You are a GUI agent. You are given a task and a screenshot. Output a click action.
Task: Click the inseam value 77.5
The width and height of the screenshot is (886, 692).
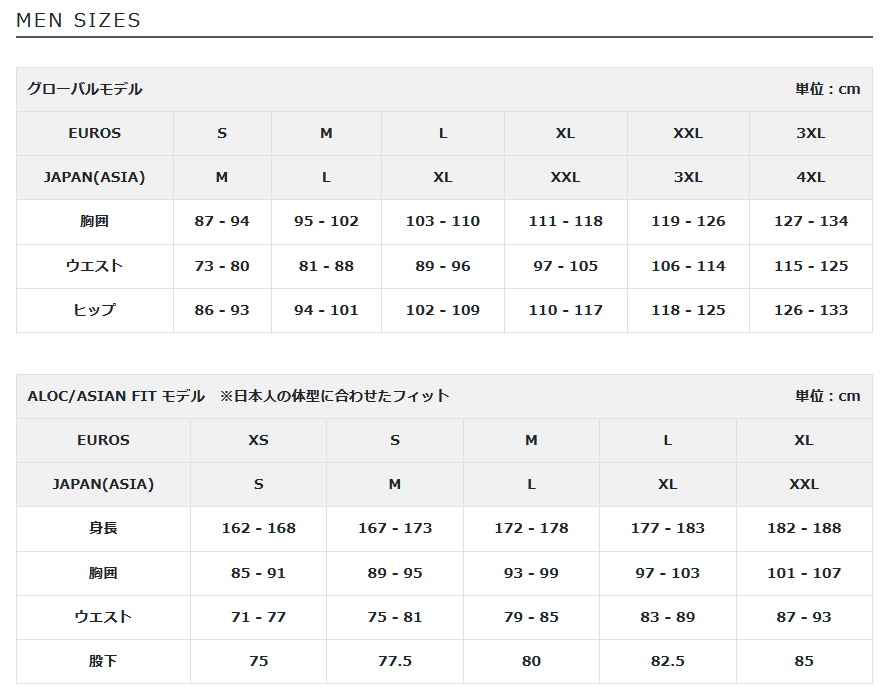[395, 661]
